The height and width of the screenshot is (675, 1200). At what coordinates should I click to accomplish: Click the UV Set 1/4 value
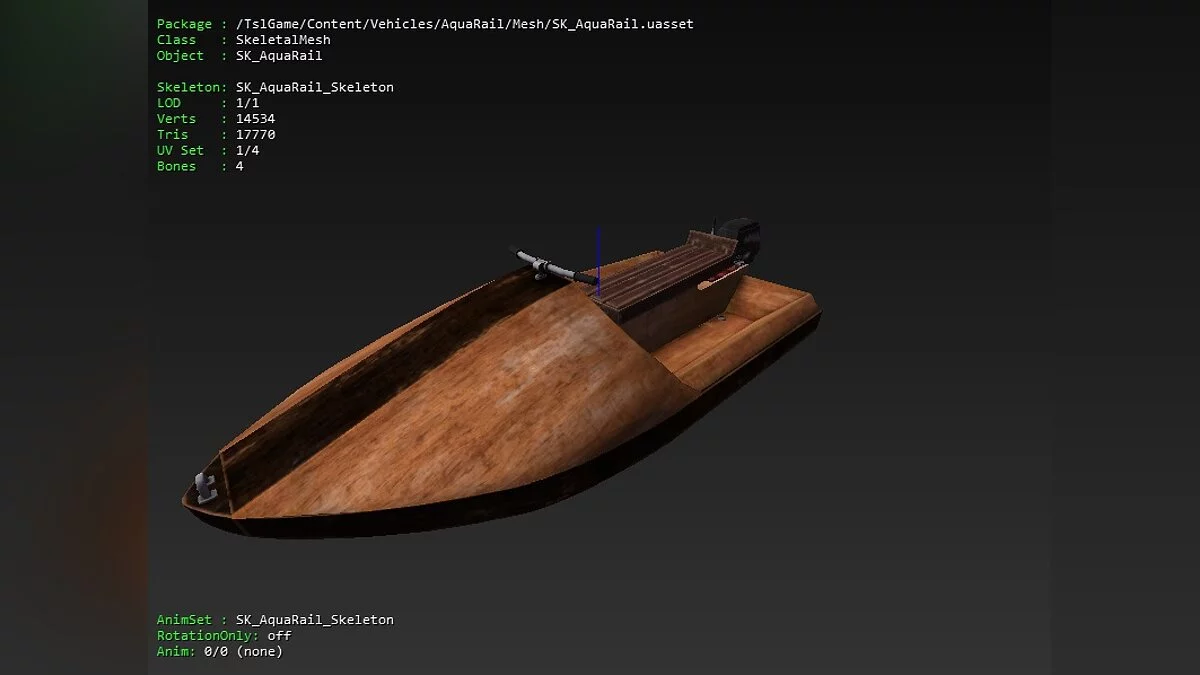(x=247, y=151)
